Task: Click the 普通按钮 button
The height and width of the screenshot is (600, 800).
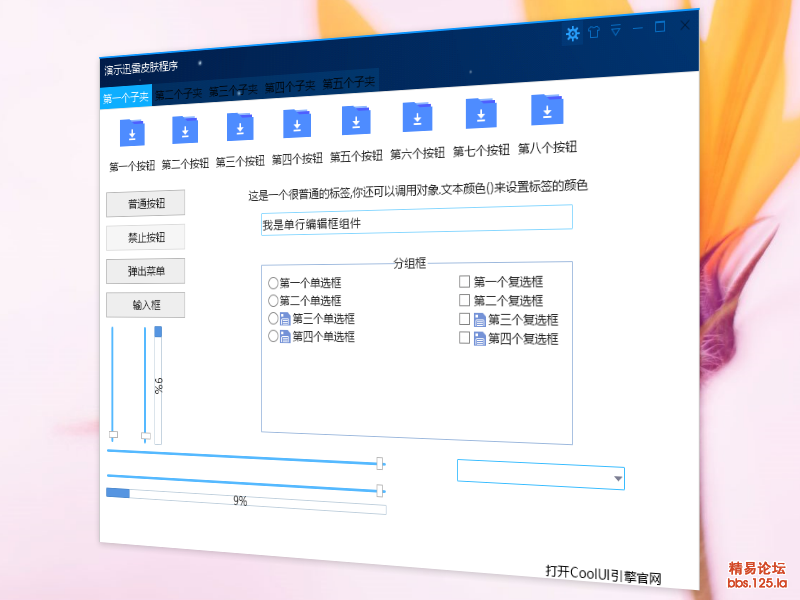Action: coord(145,204)
